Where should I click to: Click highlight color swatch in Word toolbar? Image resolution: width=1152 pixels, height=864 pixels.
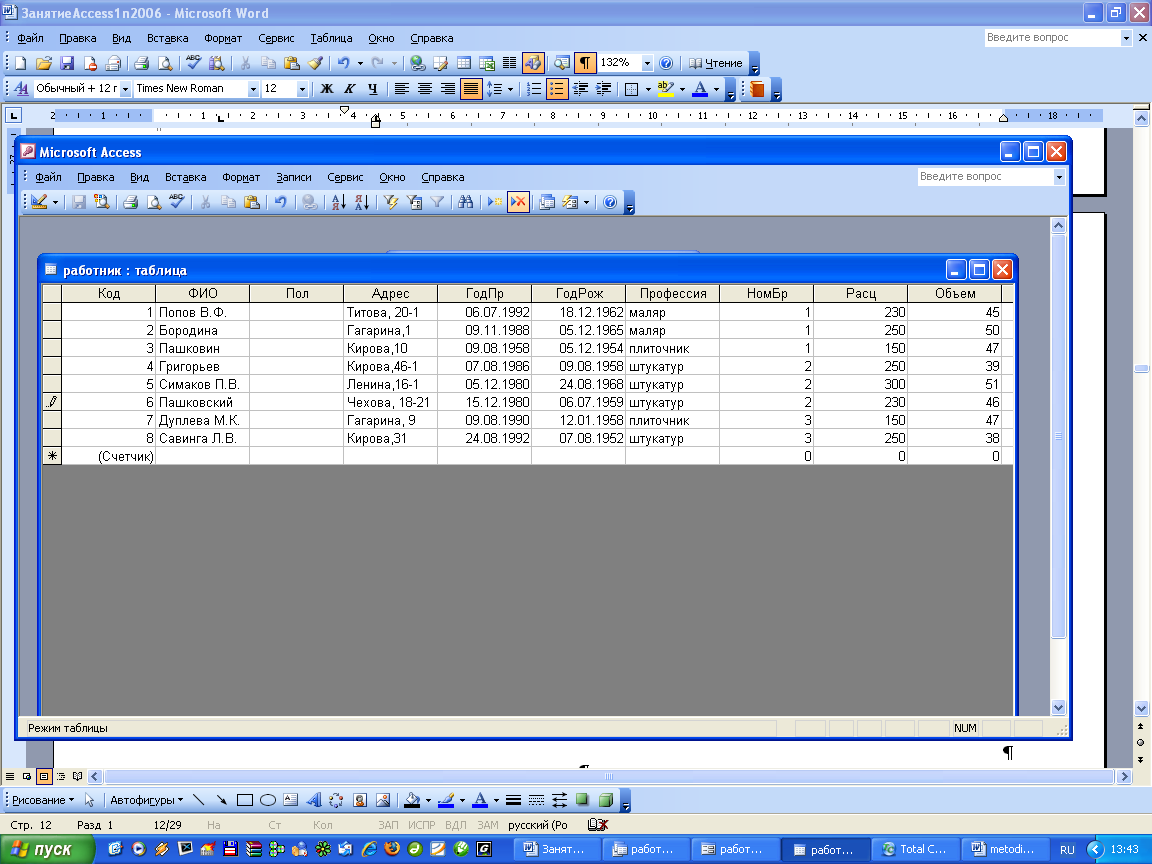pos(666,89)
